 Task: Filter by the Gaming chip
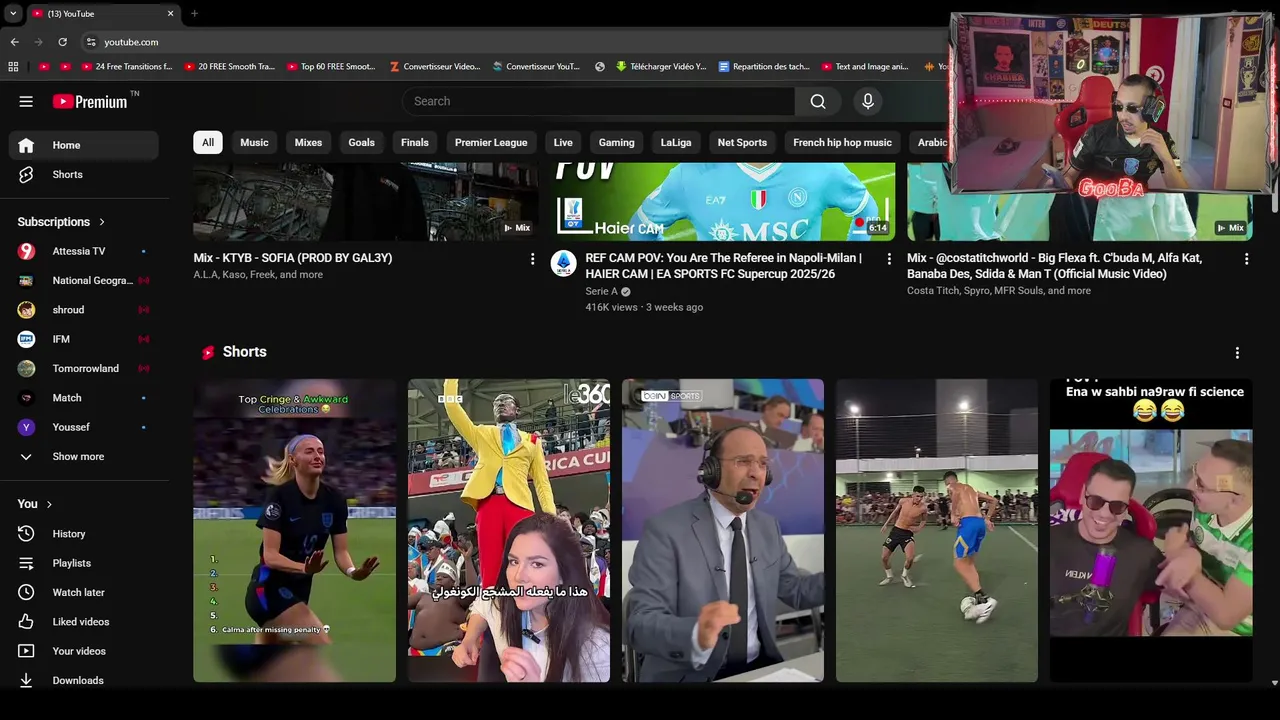coord(616,142)
